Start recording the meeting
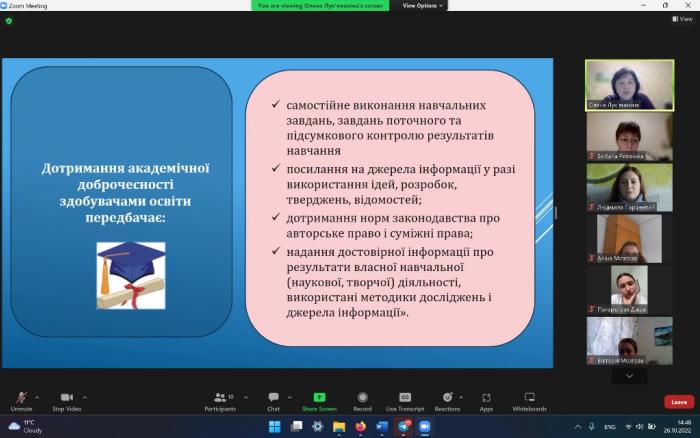Viewport: 700px width, 438px height. click(x=362, y=400)
